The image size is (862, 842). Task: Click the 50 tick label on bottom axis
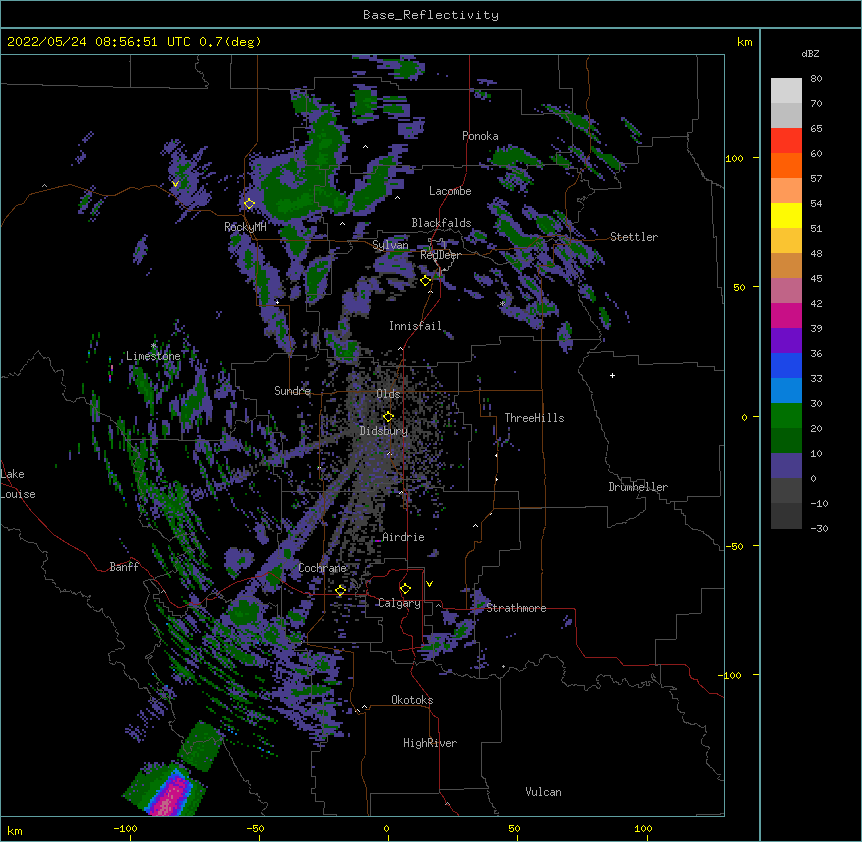(514, 828)
